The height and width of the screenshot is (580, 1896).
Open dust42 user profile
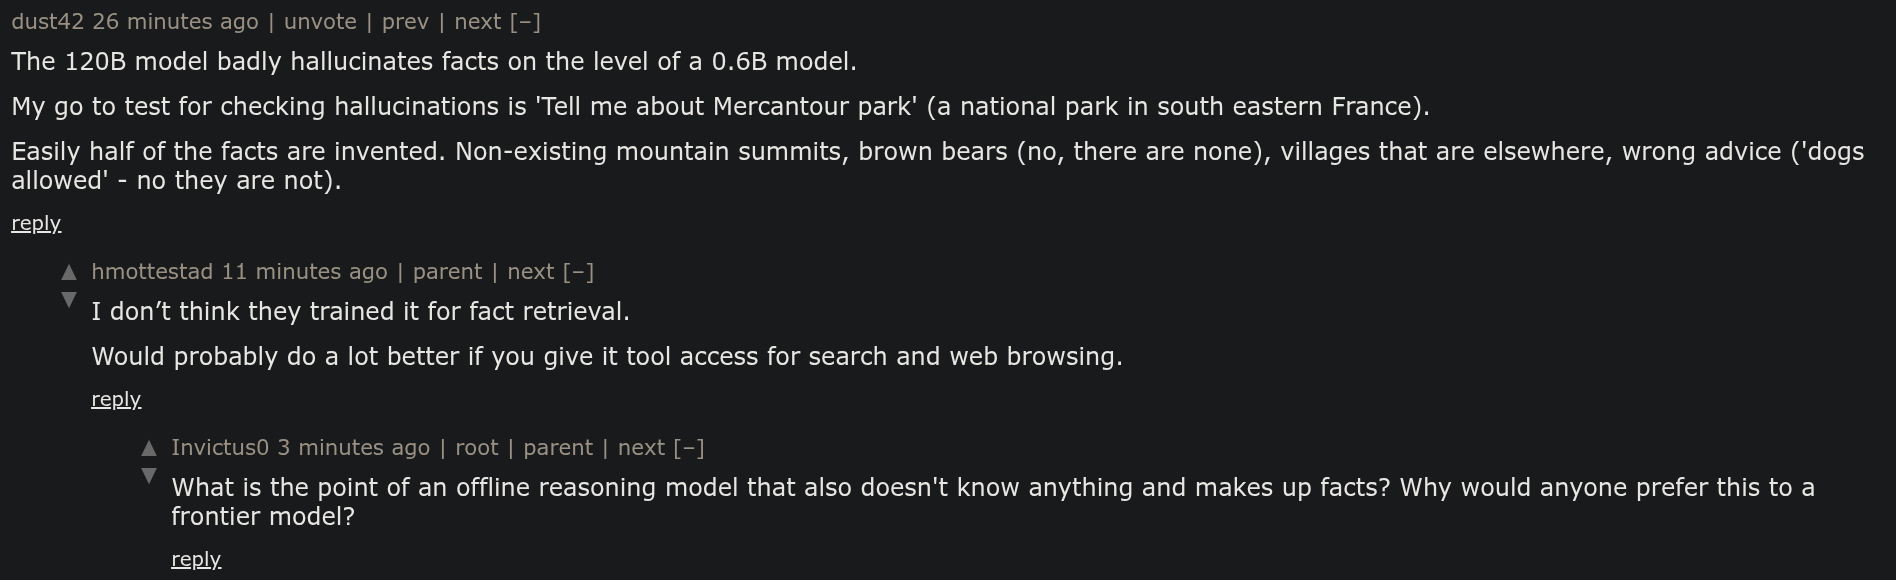(x=48, y=22)
